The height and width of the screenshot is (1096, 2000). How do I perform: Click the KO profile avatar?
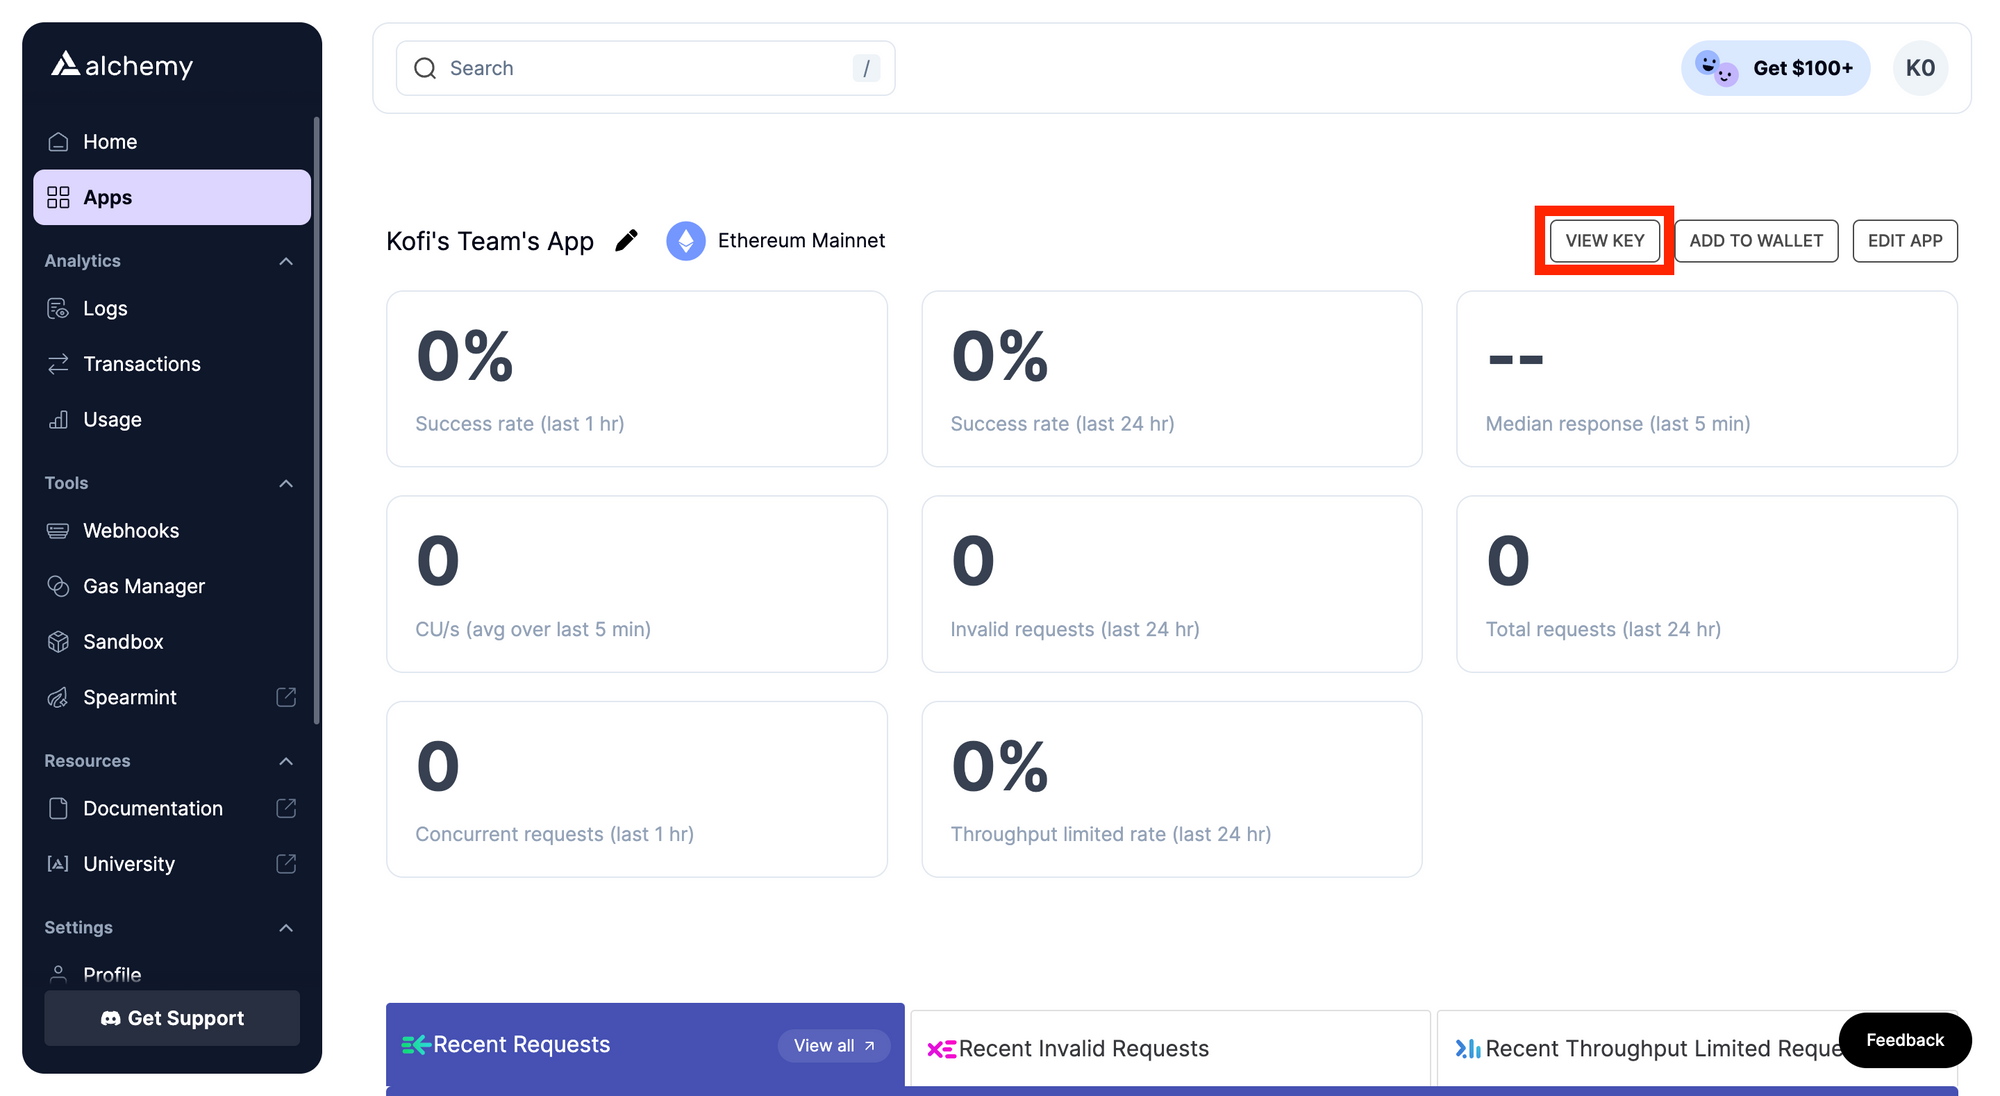tap(1920, 68)
